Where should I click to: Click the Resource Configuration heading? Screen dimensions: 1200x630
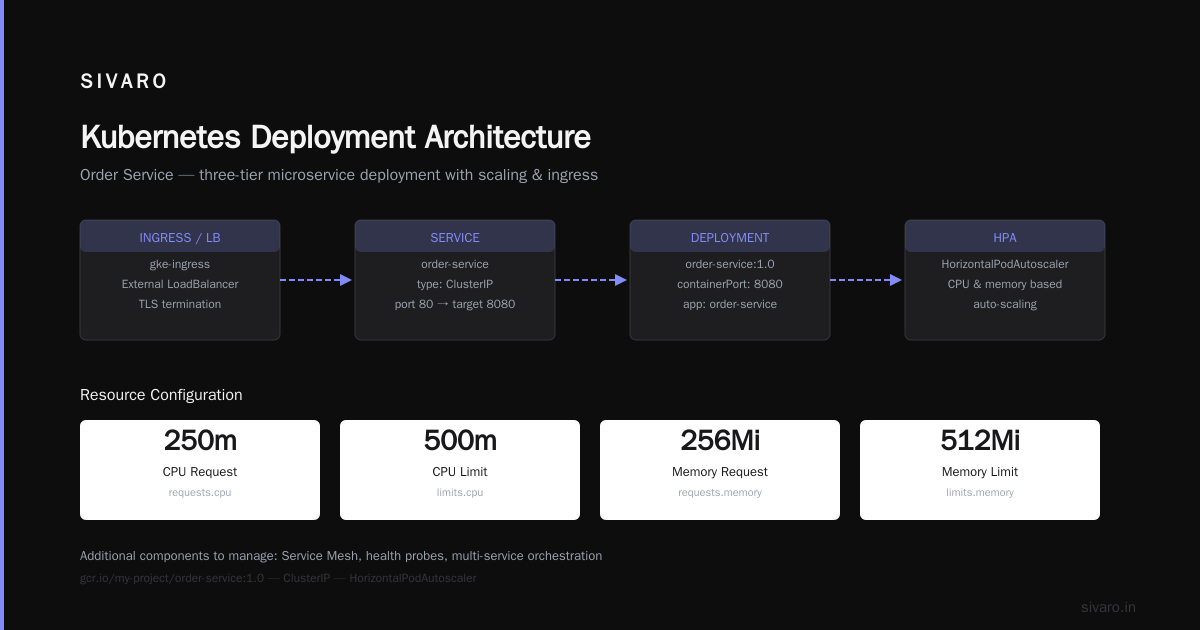pos(161,395)
